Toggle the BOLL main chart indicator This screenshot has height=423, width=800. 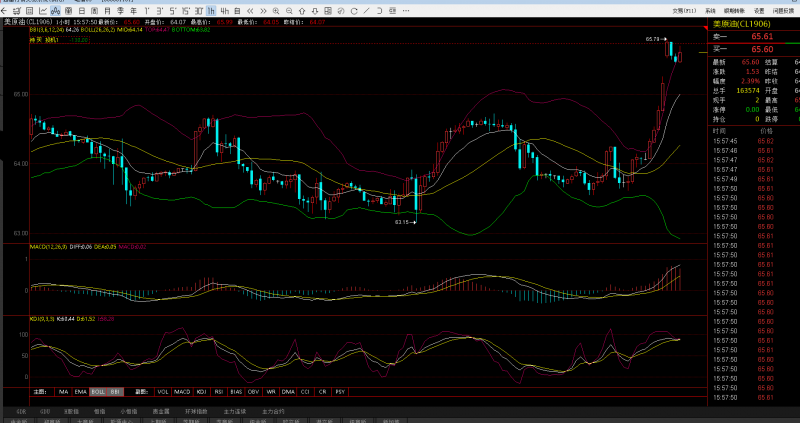click(97, 392)
